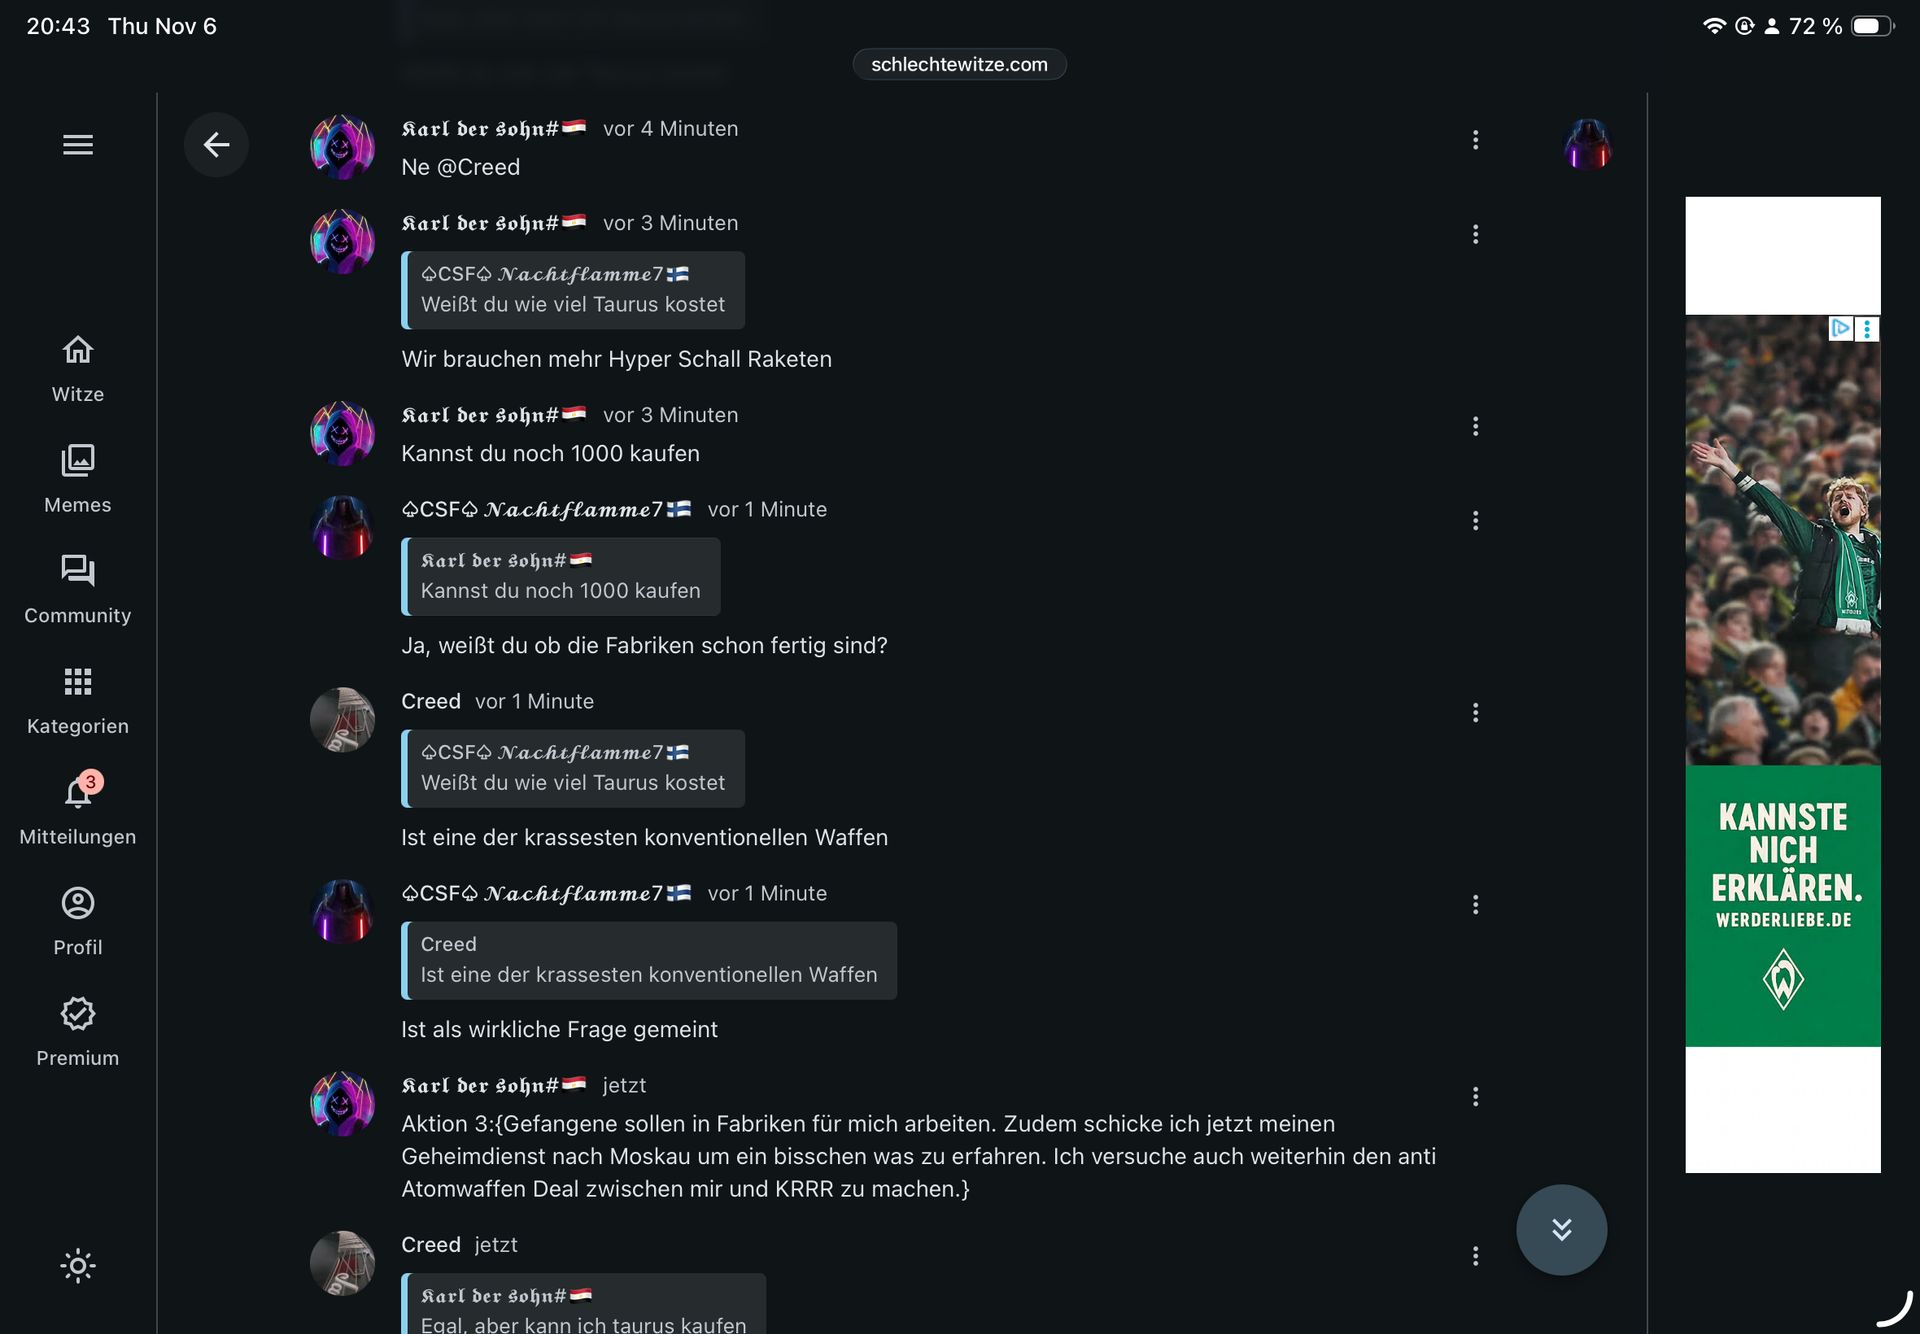Open options for the 'Ne @Creed' message
Viewport: 1920px width, 1334px height.
pyautogui.click(x=1475, y=140)
